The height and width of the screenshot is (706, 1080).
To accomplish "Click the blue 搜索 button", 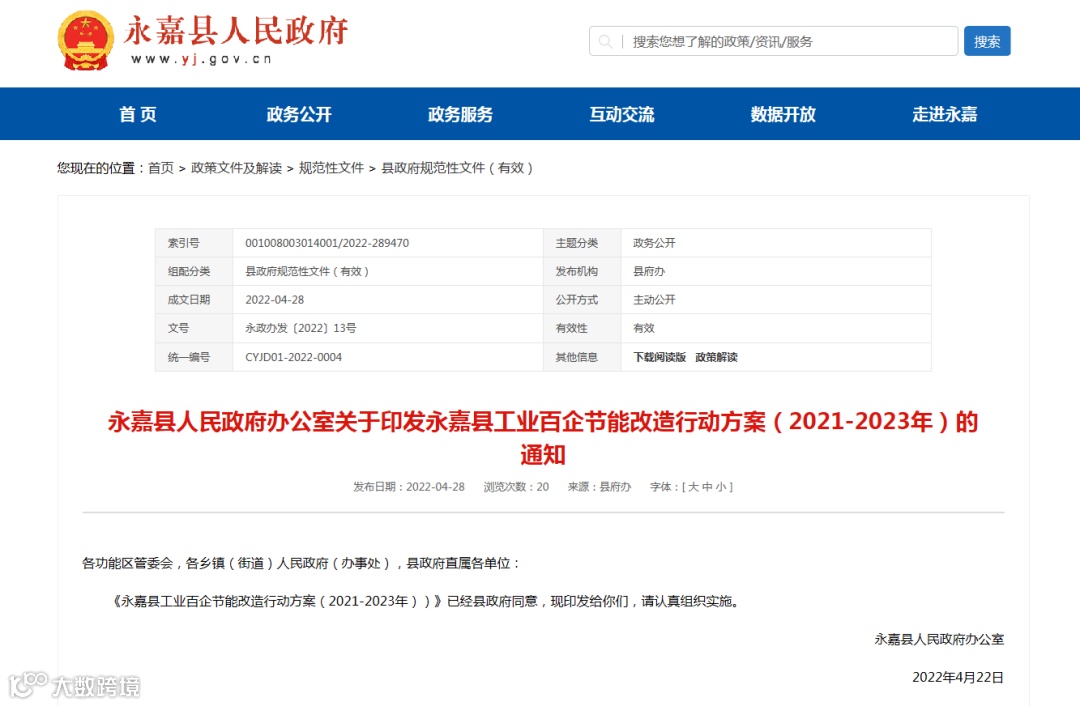I will (987, 41).
